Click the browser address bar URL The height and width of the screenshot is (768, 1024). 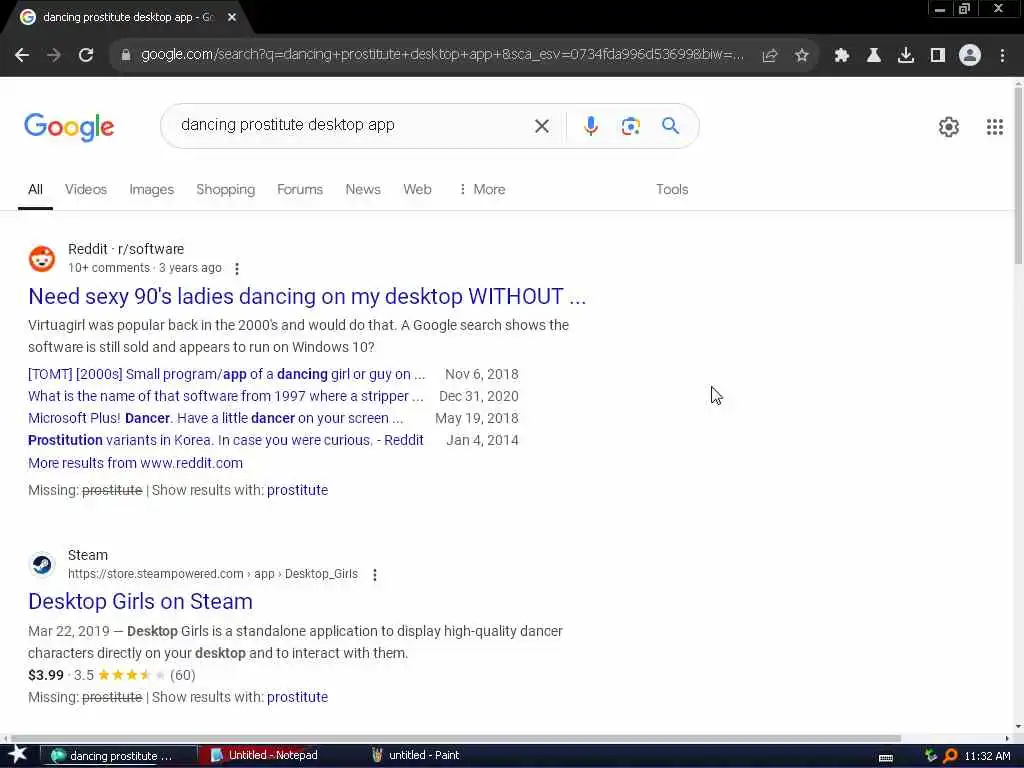tap(442, 55)
